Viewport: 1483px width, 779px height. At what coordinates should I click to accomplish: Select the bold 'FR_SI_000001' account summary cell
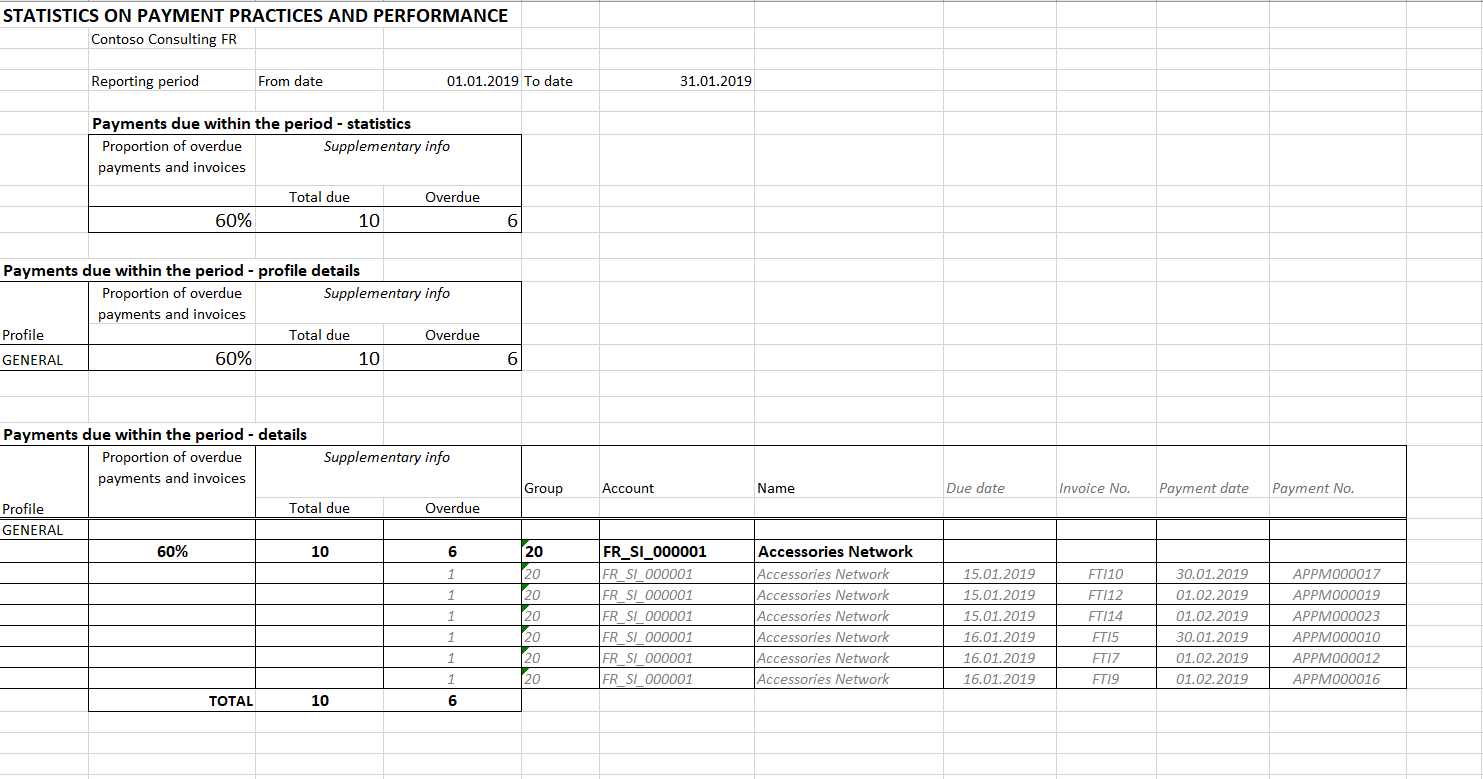pyautogui.click(x=654, y=552)
